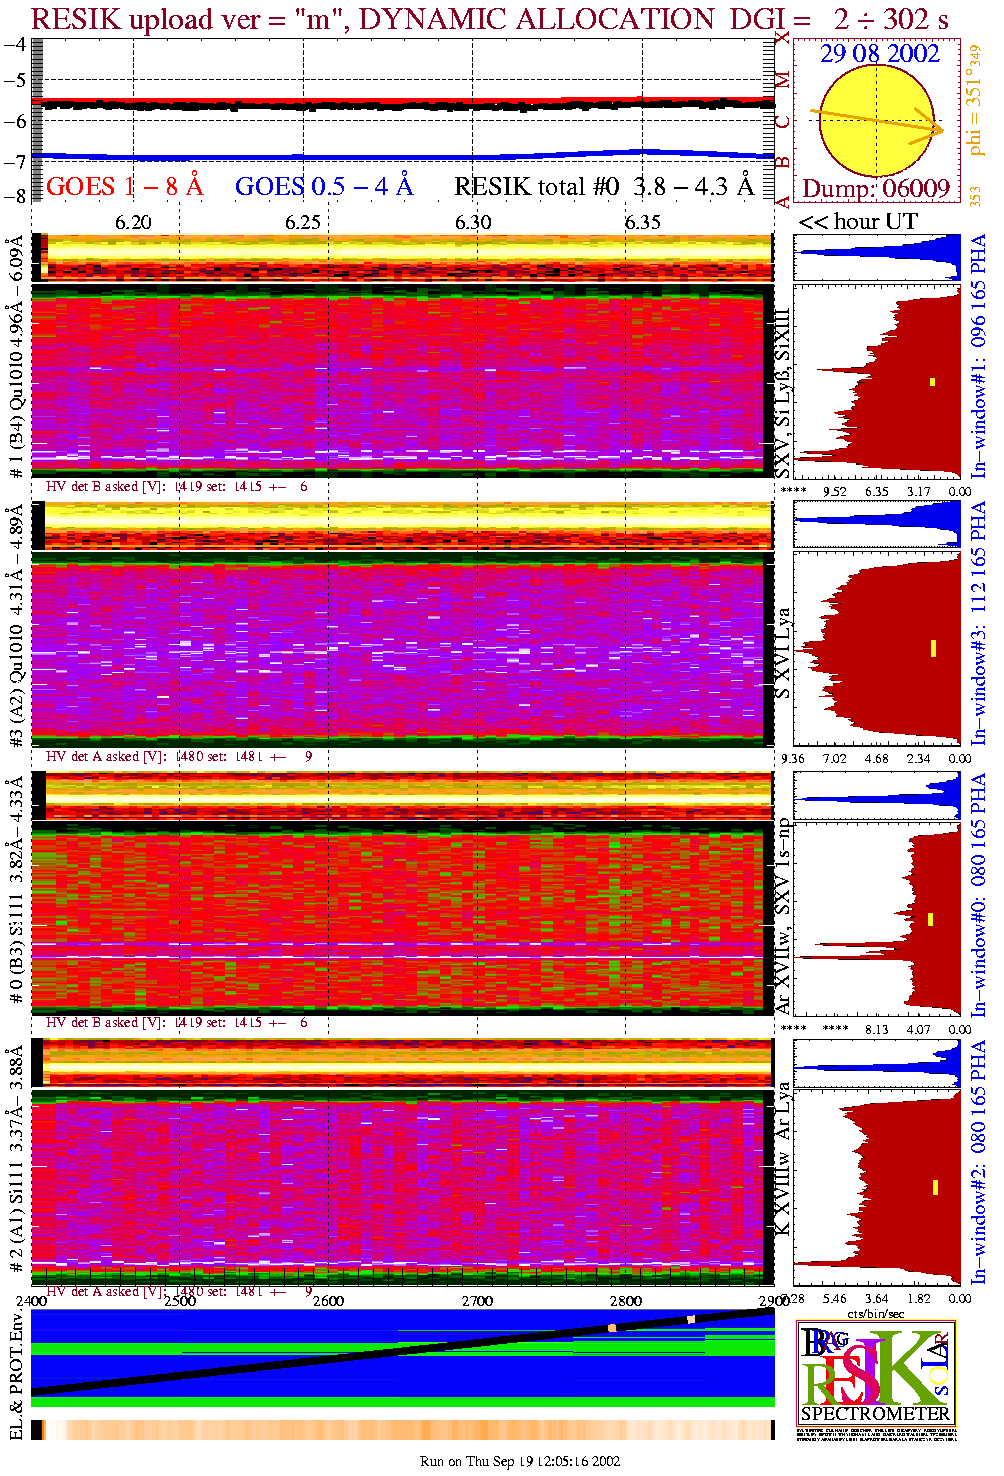
Task: Click the RESIK Spectrometer logo
Action: coord(876,1372)
